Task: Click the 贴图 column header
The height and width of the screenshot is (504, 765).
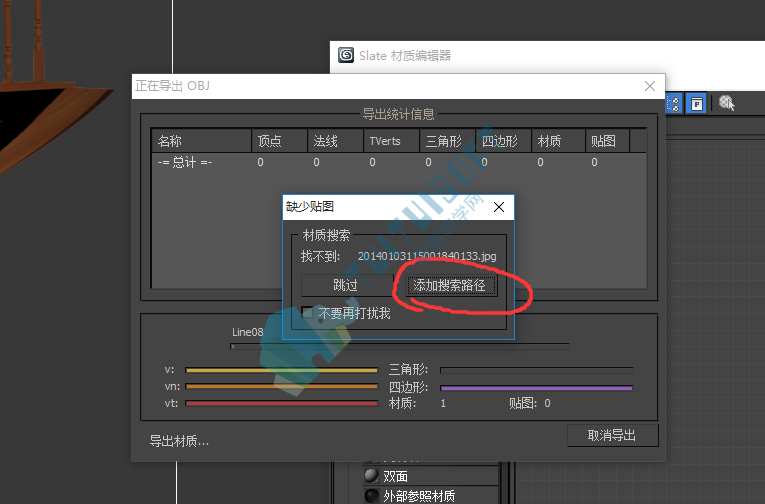Action: tap(608, 141)
